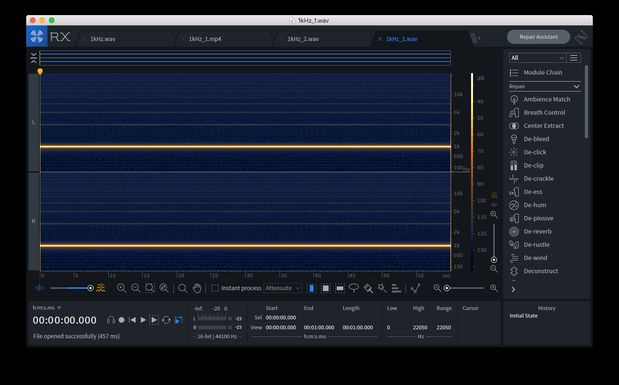Open the Repair Assistant
619x385 pixels.
(538, 37)
